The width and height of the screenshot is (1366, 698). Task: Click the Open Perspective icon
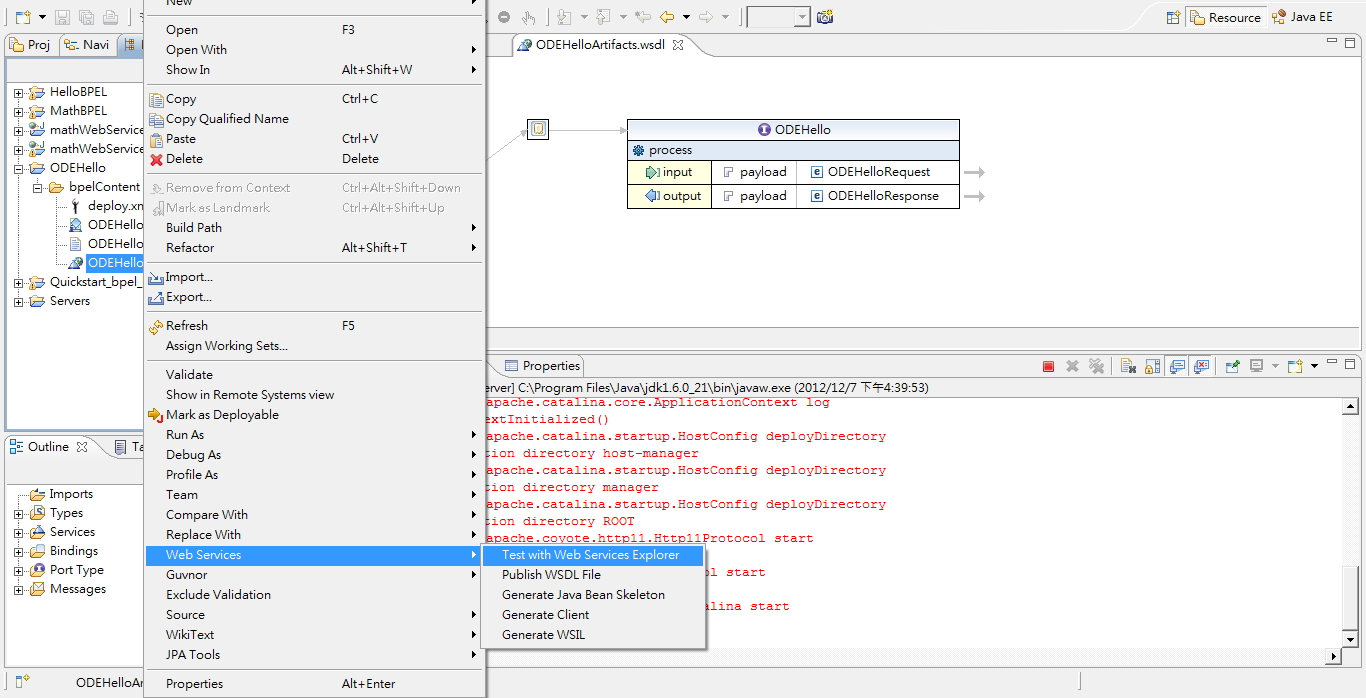tap(1172, 17)
